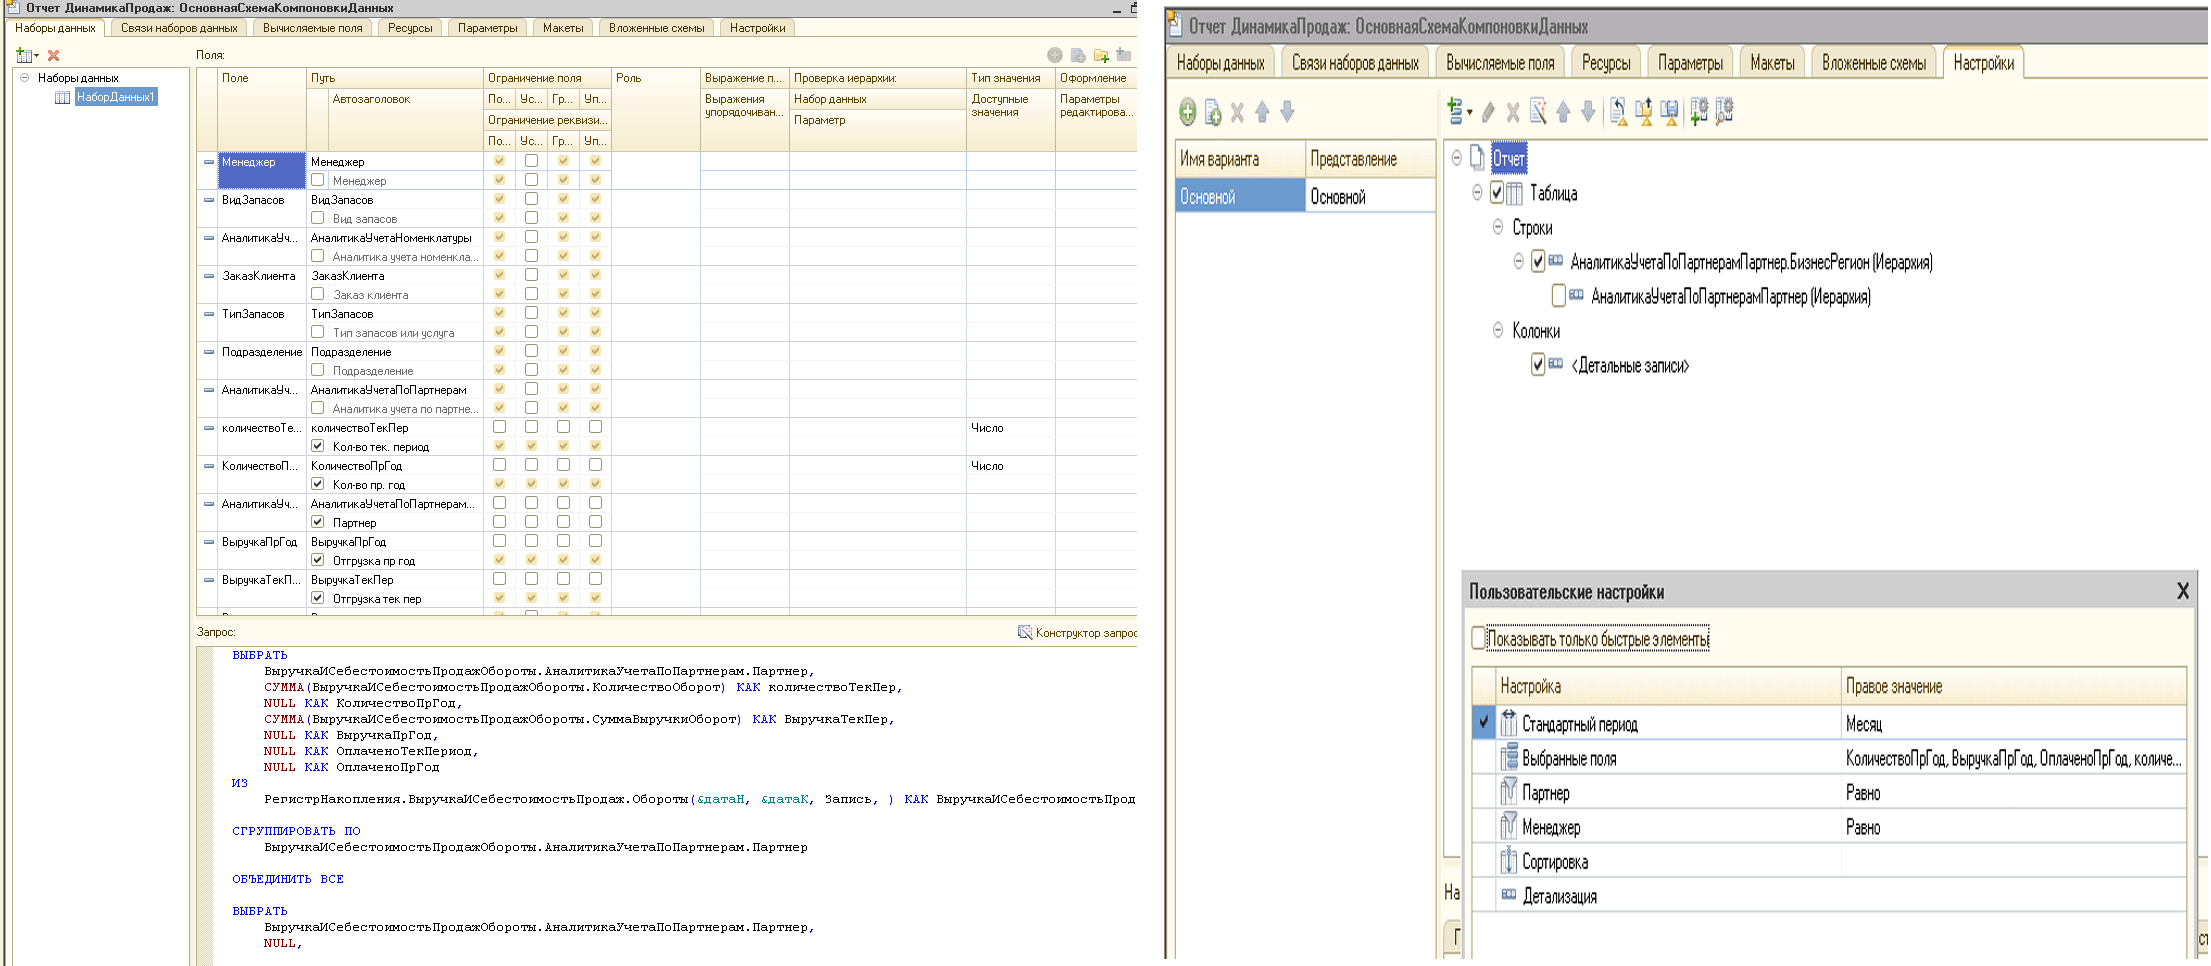Collapse the Колонки node in settings tree
This screenshot has height=966, width=2211.
(x=1497, y=330)
